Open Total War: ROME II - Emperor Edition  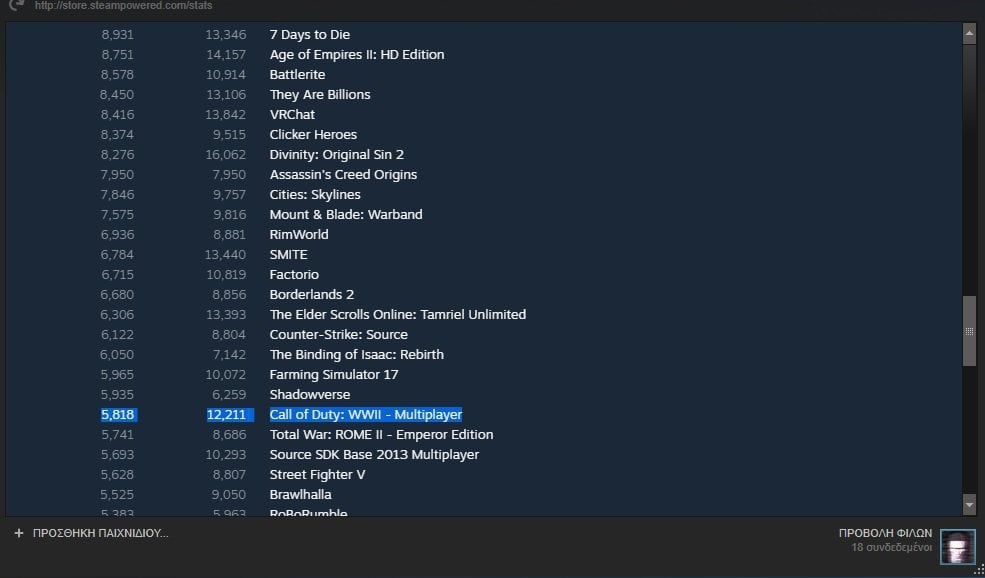(x=381, y=435)
